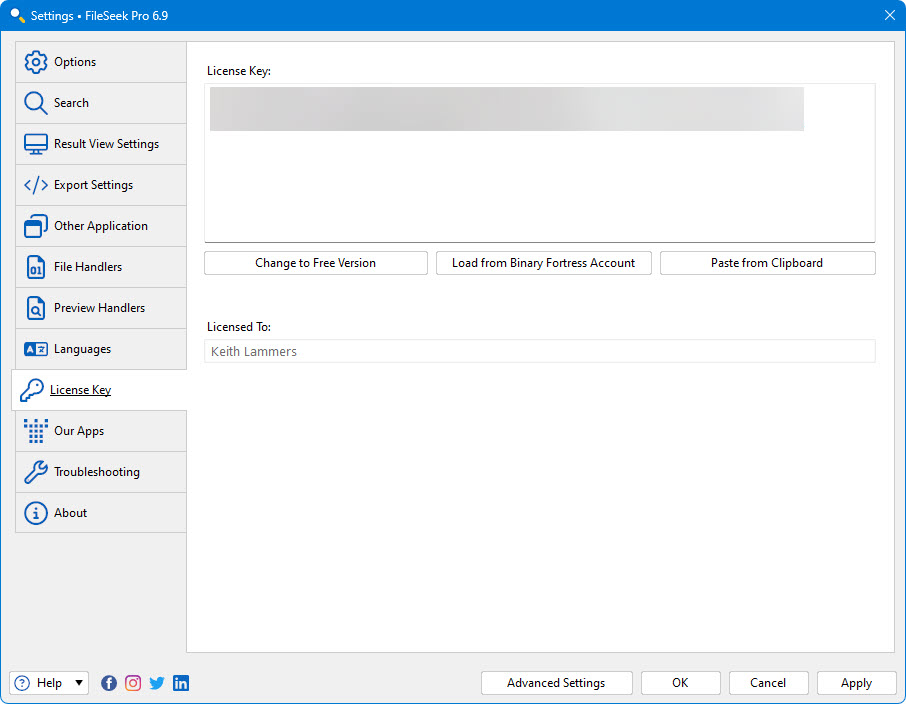Screen dimensions: 906x704
Task: Click the Our Apps grid icon
Action: click(x=35, y=431)
